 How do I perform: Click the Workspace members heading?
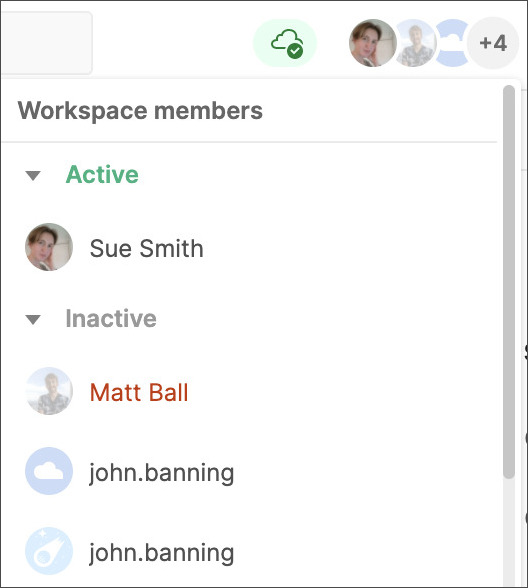(140, 111)
